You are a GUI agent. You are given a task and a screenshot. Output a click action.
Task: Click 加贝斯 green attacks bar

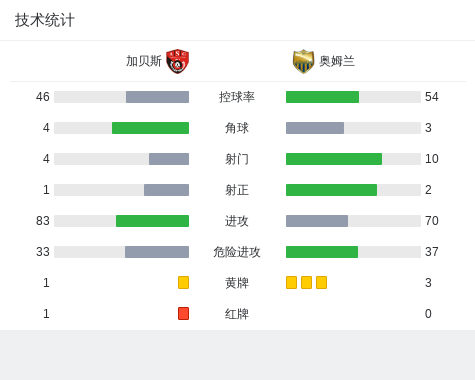click(152, 221)
